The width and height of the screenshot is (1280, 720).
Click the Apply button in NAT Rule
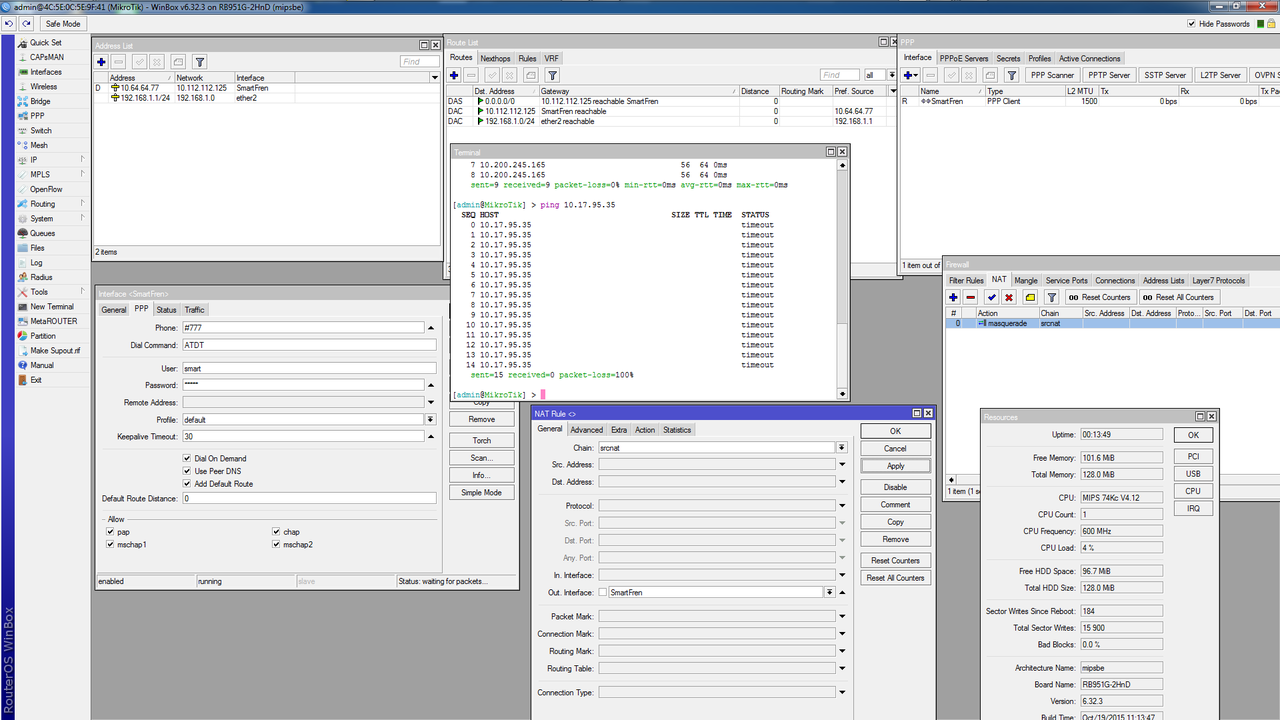click(x=895, y=466)
